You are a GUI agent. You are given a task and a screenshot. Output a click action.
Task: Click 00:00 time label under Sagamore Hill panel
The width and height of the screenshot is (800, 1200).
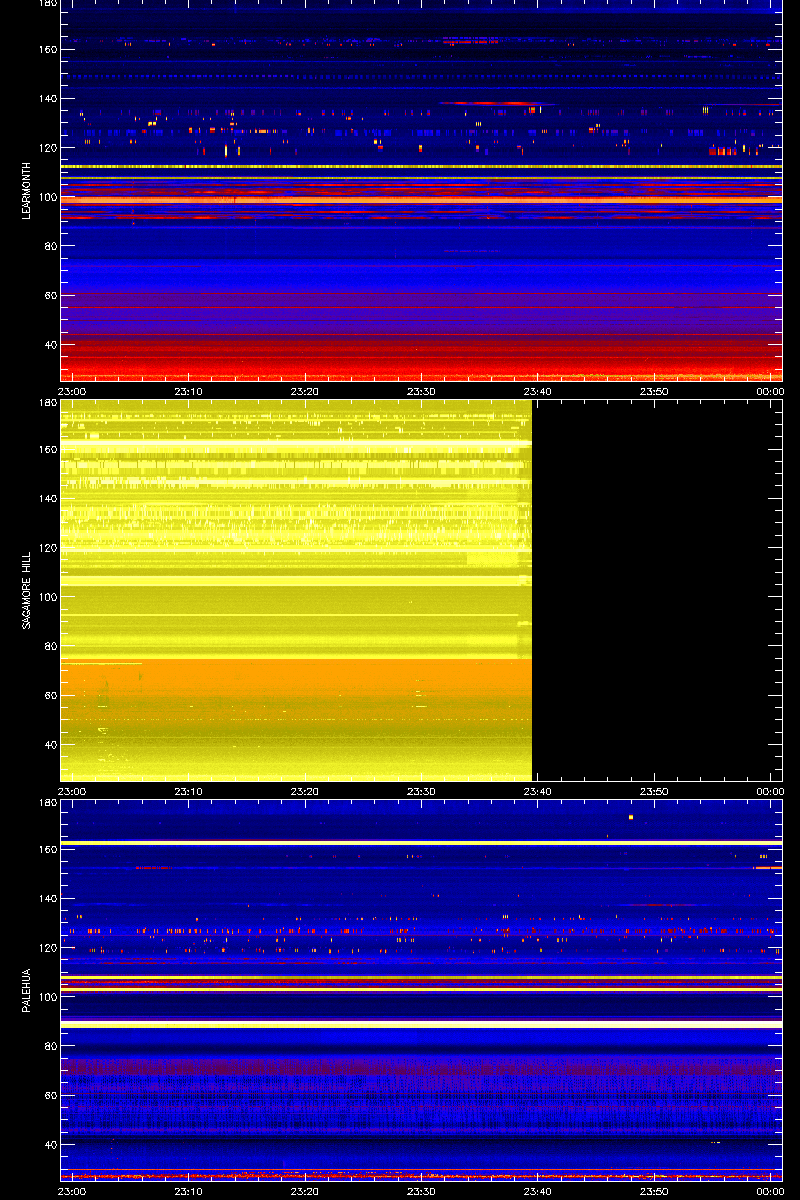770,792
